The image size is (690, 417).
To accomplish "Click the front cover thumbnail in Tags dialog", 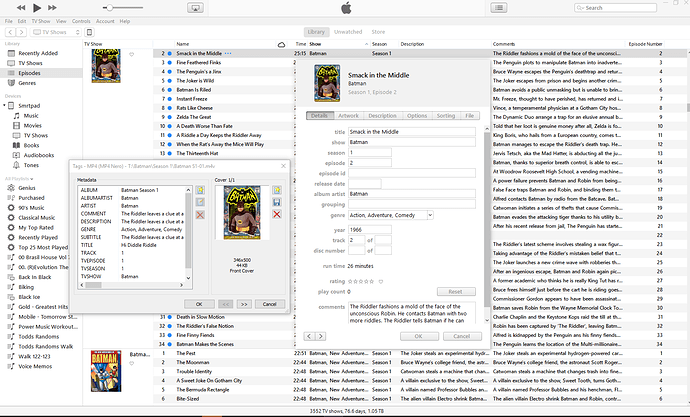I will pos(242,212).
